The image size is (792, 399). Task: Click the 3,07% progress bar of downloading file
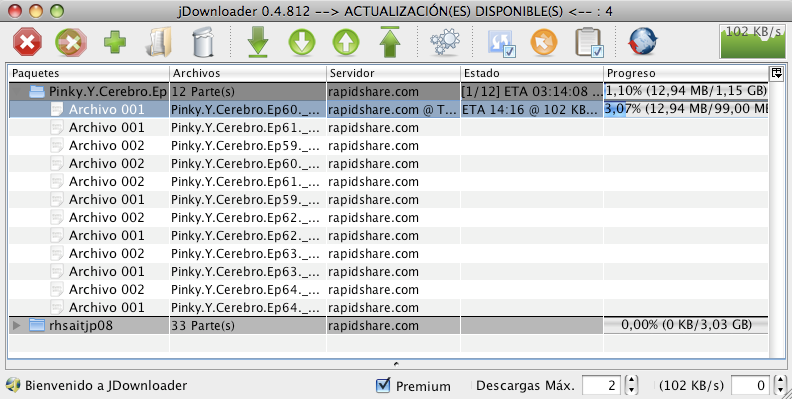coord(686,109)
